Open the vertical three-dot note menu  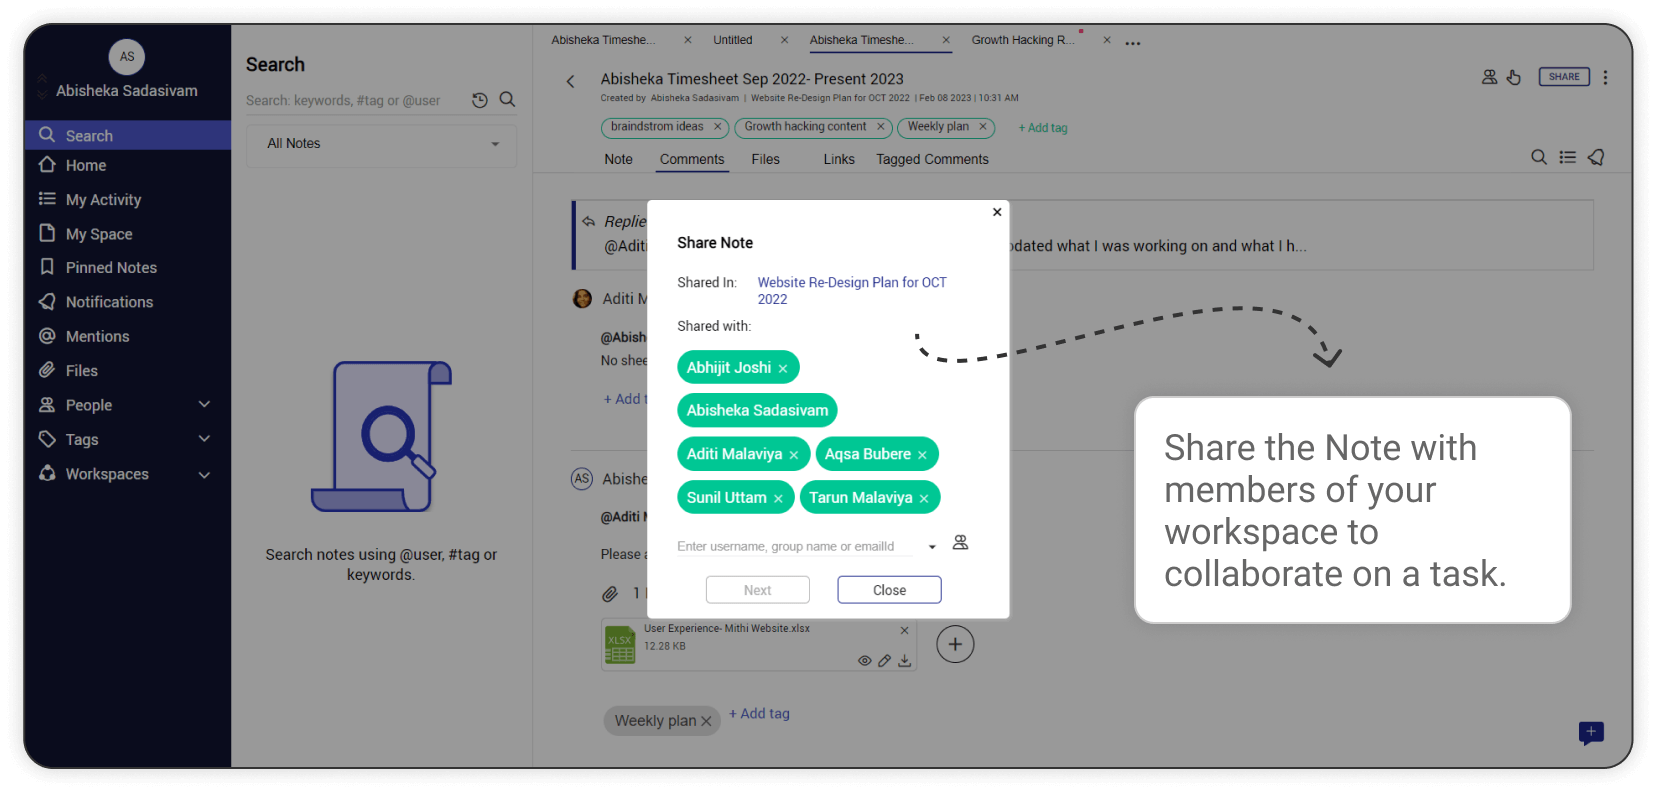tap(1605, 77)
